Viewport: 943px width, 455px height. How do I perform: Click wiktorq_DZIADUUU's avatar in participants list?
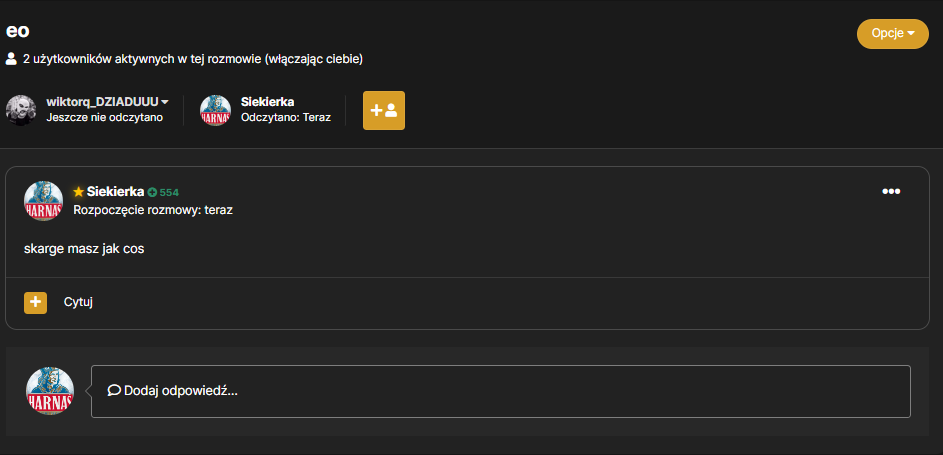pos(21,110)
